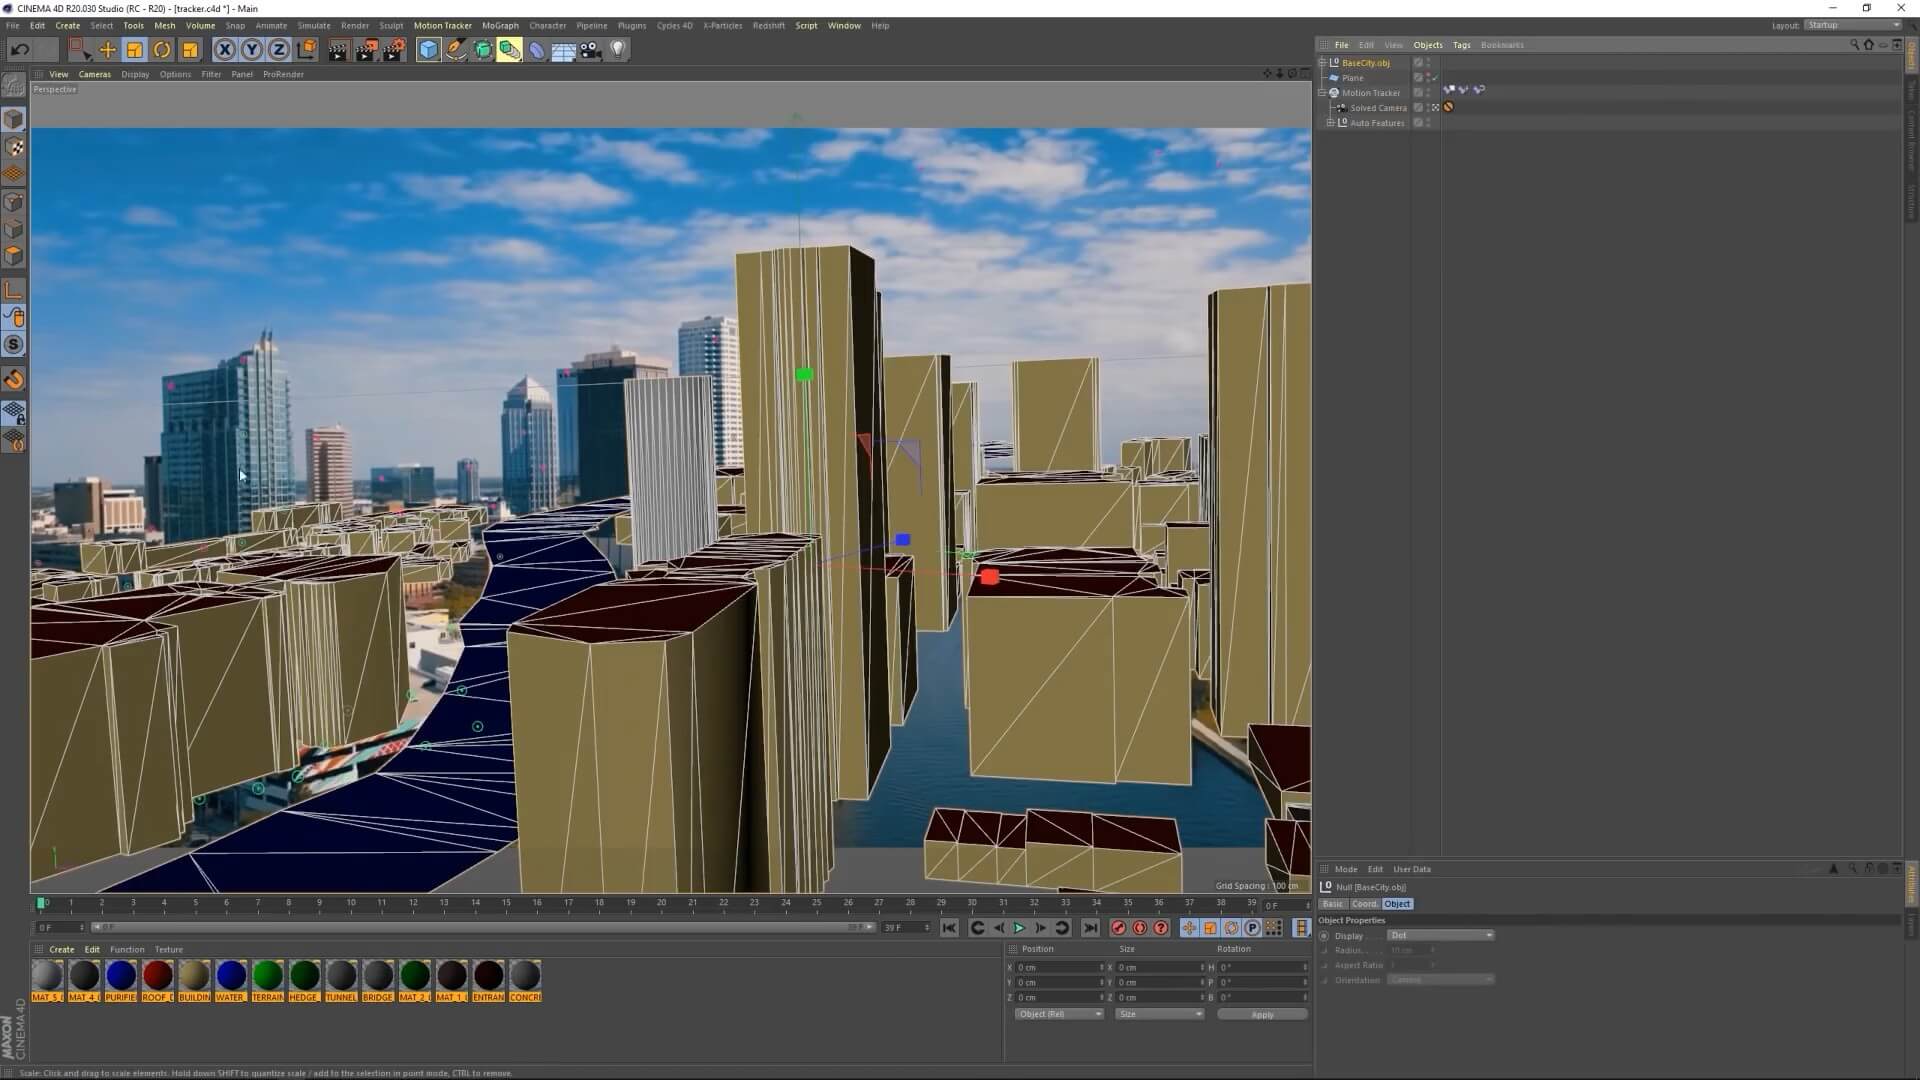1920x1080 pixels.
Task: Toggle the Plane object's green checkmark
Action: point(1435,78)
